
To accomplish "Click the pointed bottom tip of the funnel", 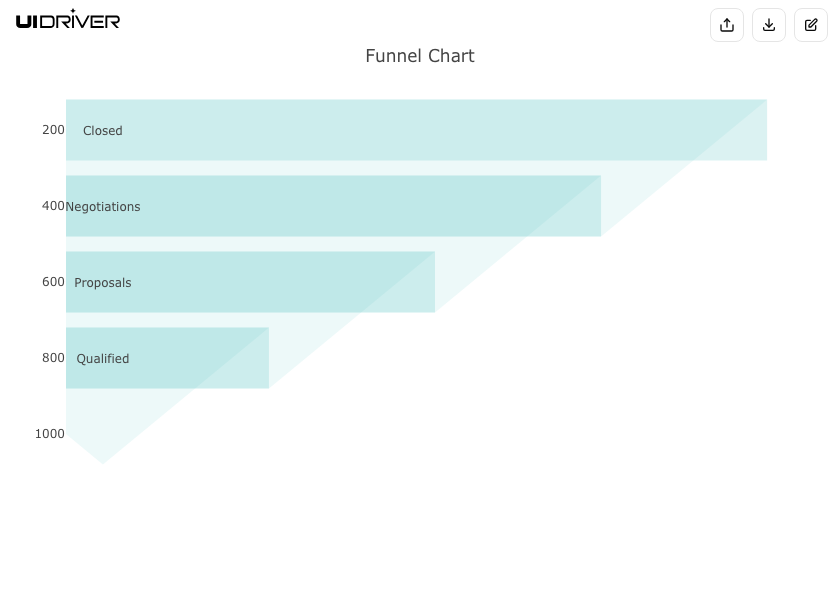I will tap(103, 460).
